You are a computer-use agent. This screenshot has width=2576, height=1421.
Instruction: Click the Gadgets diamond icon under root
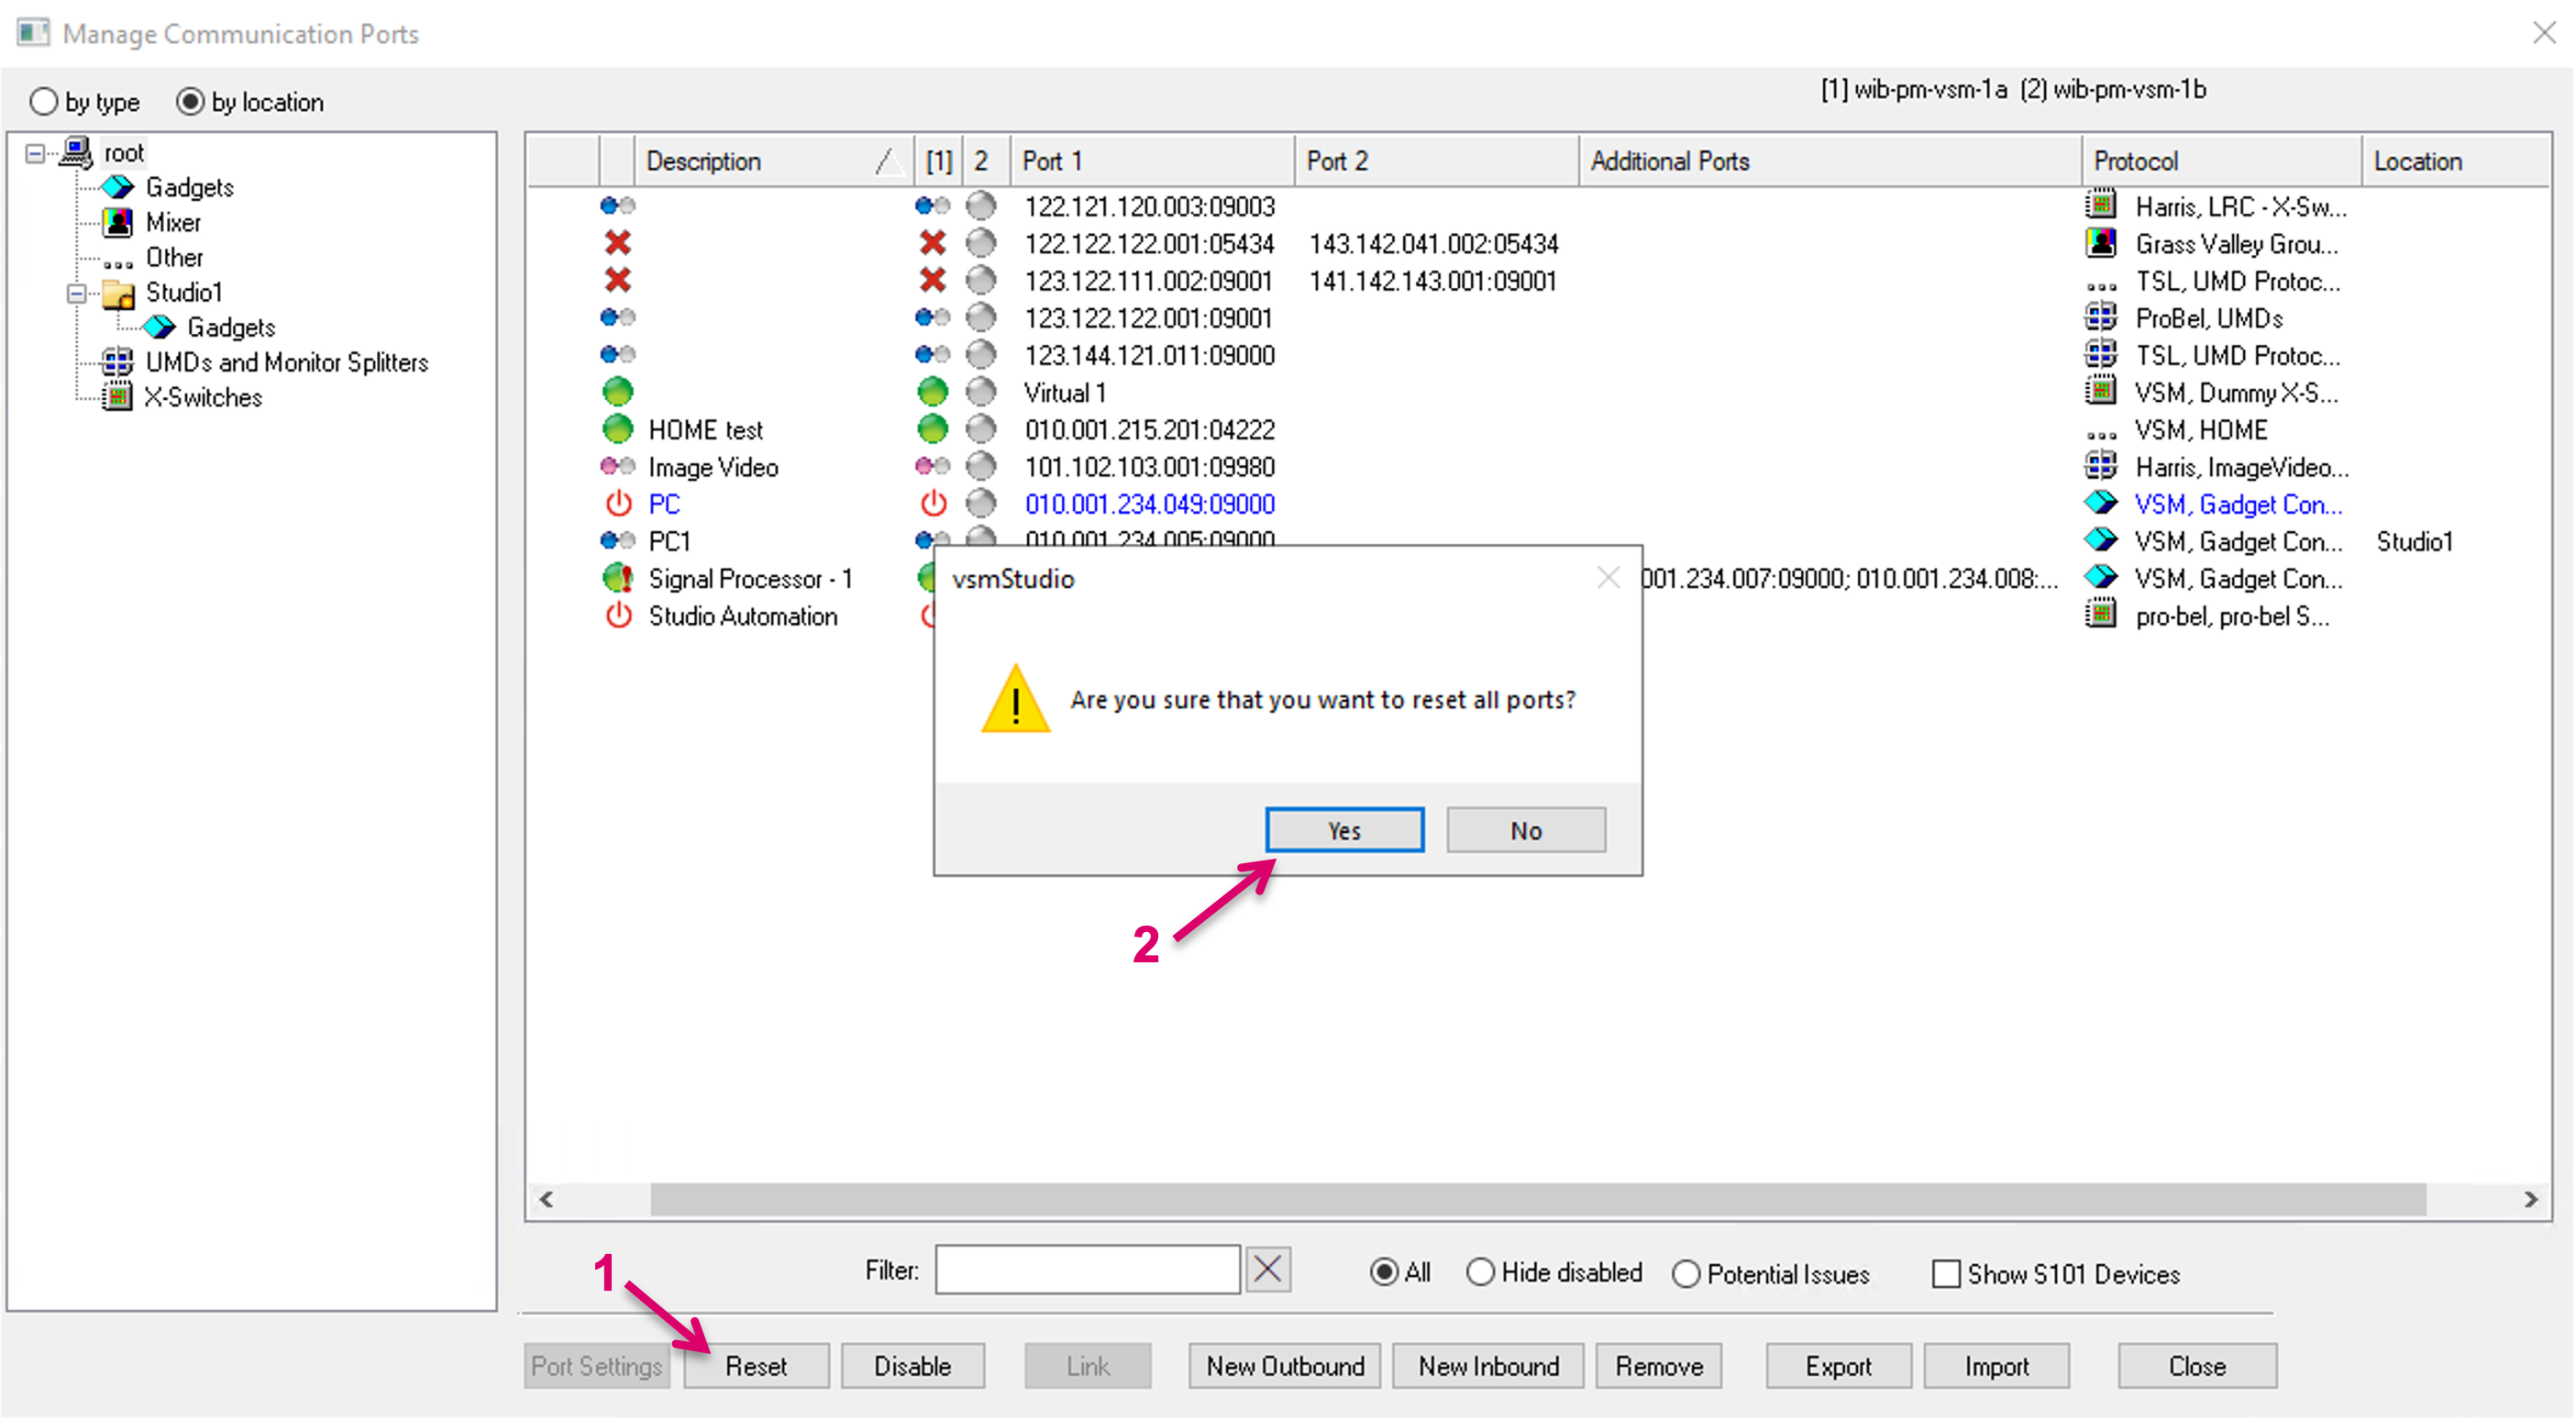click(x=118, y=187)
